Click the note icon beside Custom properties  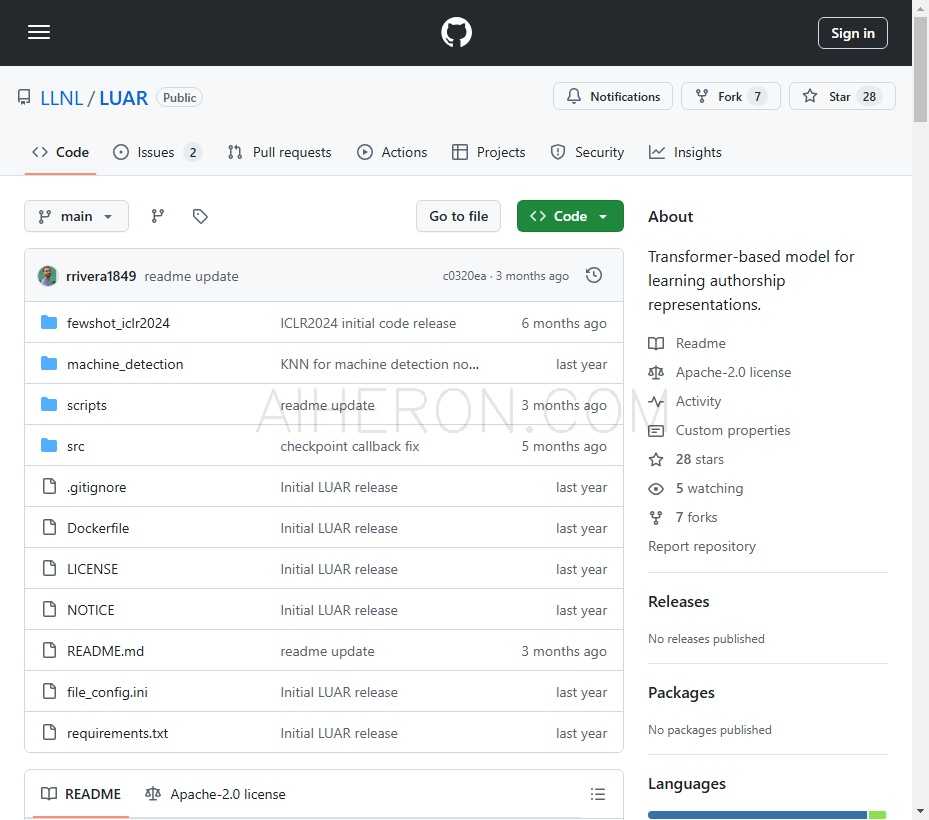[x=656, y=431]
